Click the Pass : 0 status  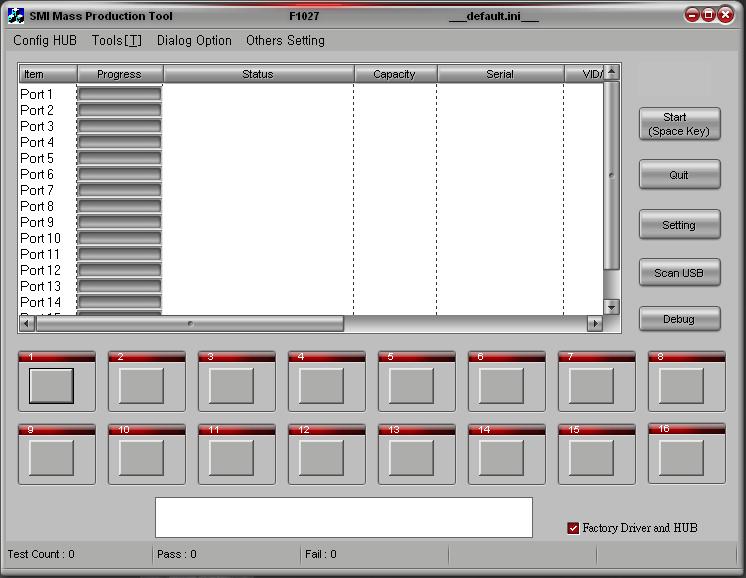[x=177, y=554]
